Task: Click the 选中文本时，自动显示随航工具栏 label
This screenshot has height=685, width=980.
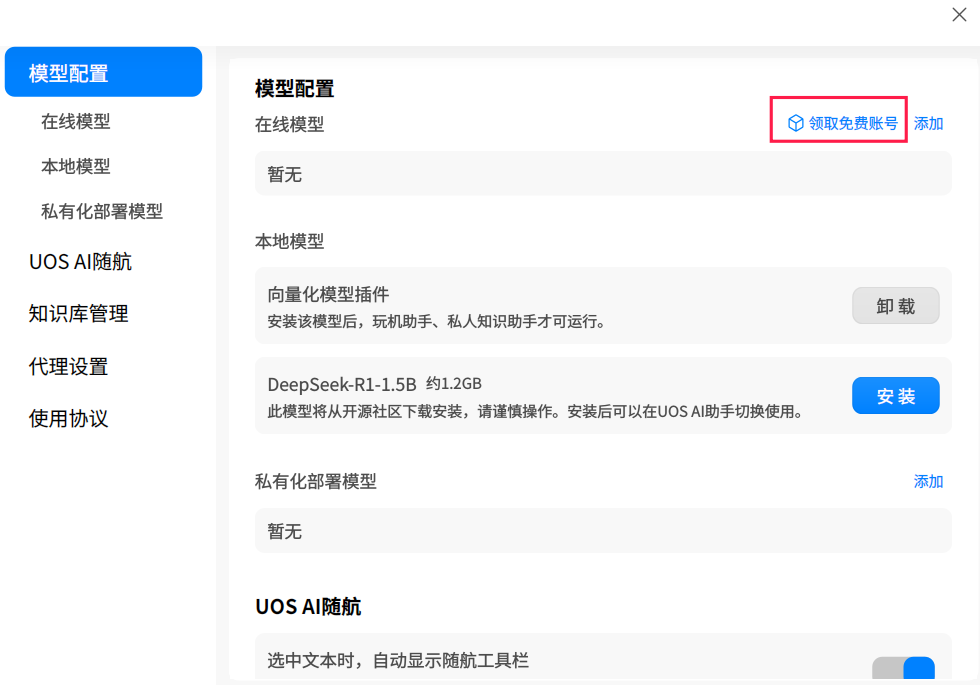Action: [398, 661]
